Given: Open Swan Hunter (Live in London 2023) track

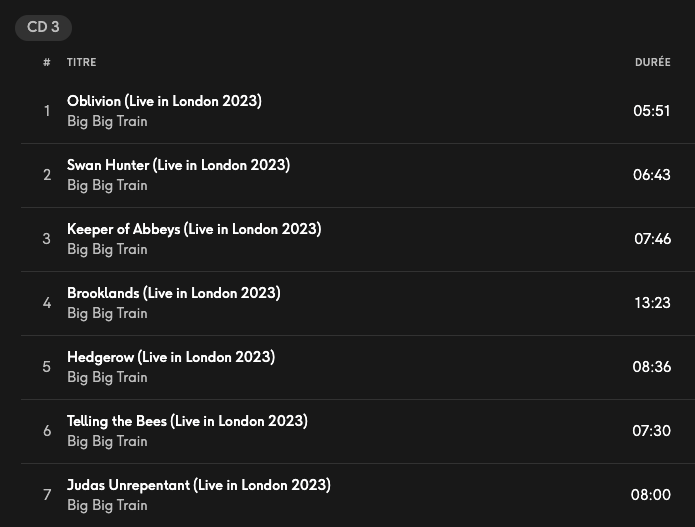Looking at the screenshot, I should point(178,165).
